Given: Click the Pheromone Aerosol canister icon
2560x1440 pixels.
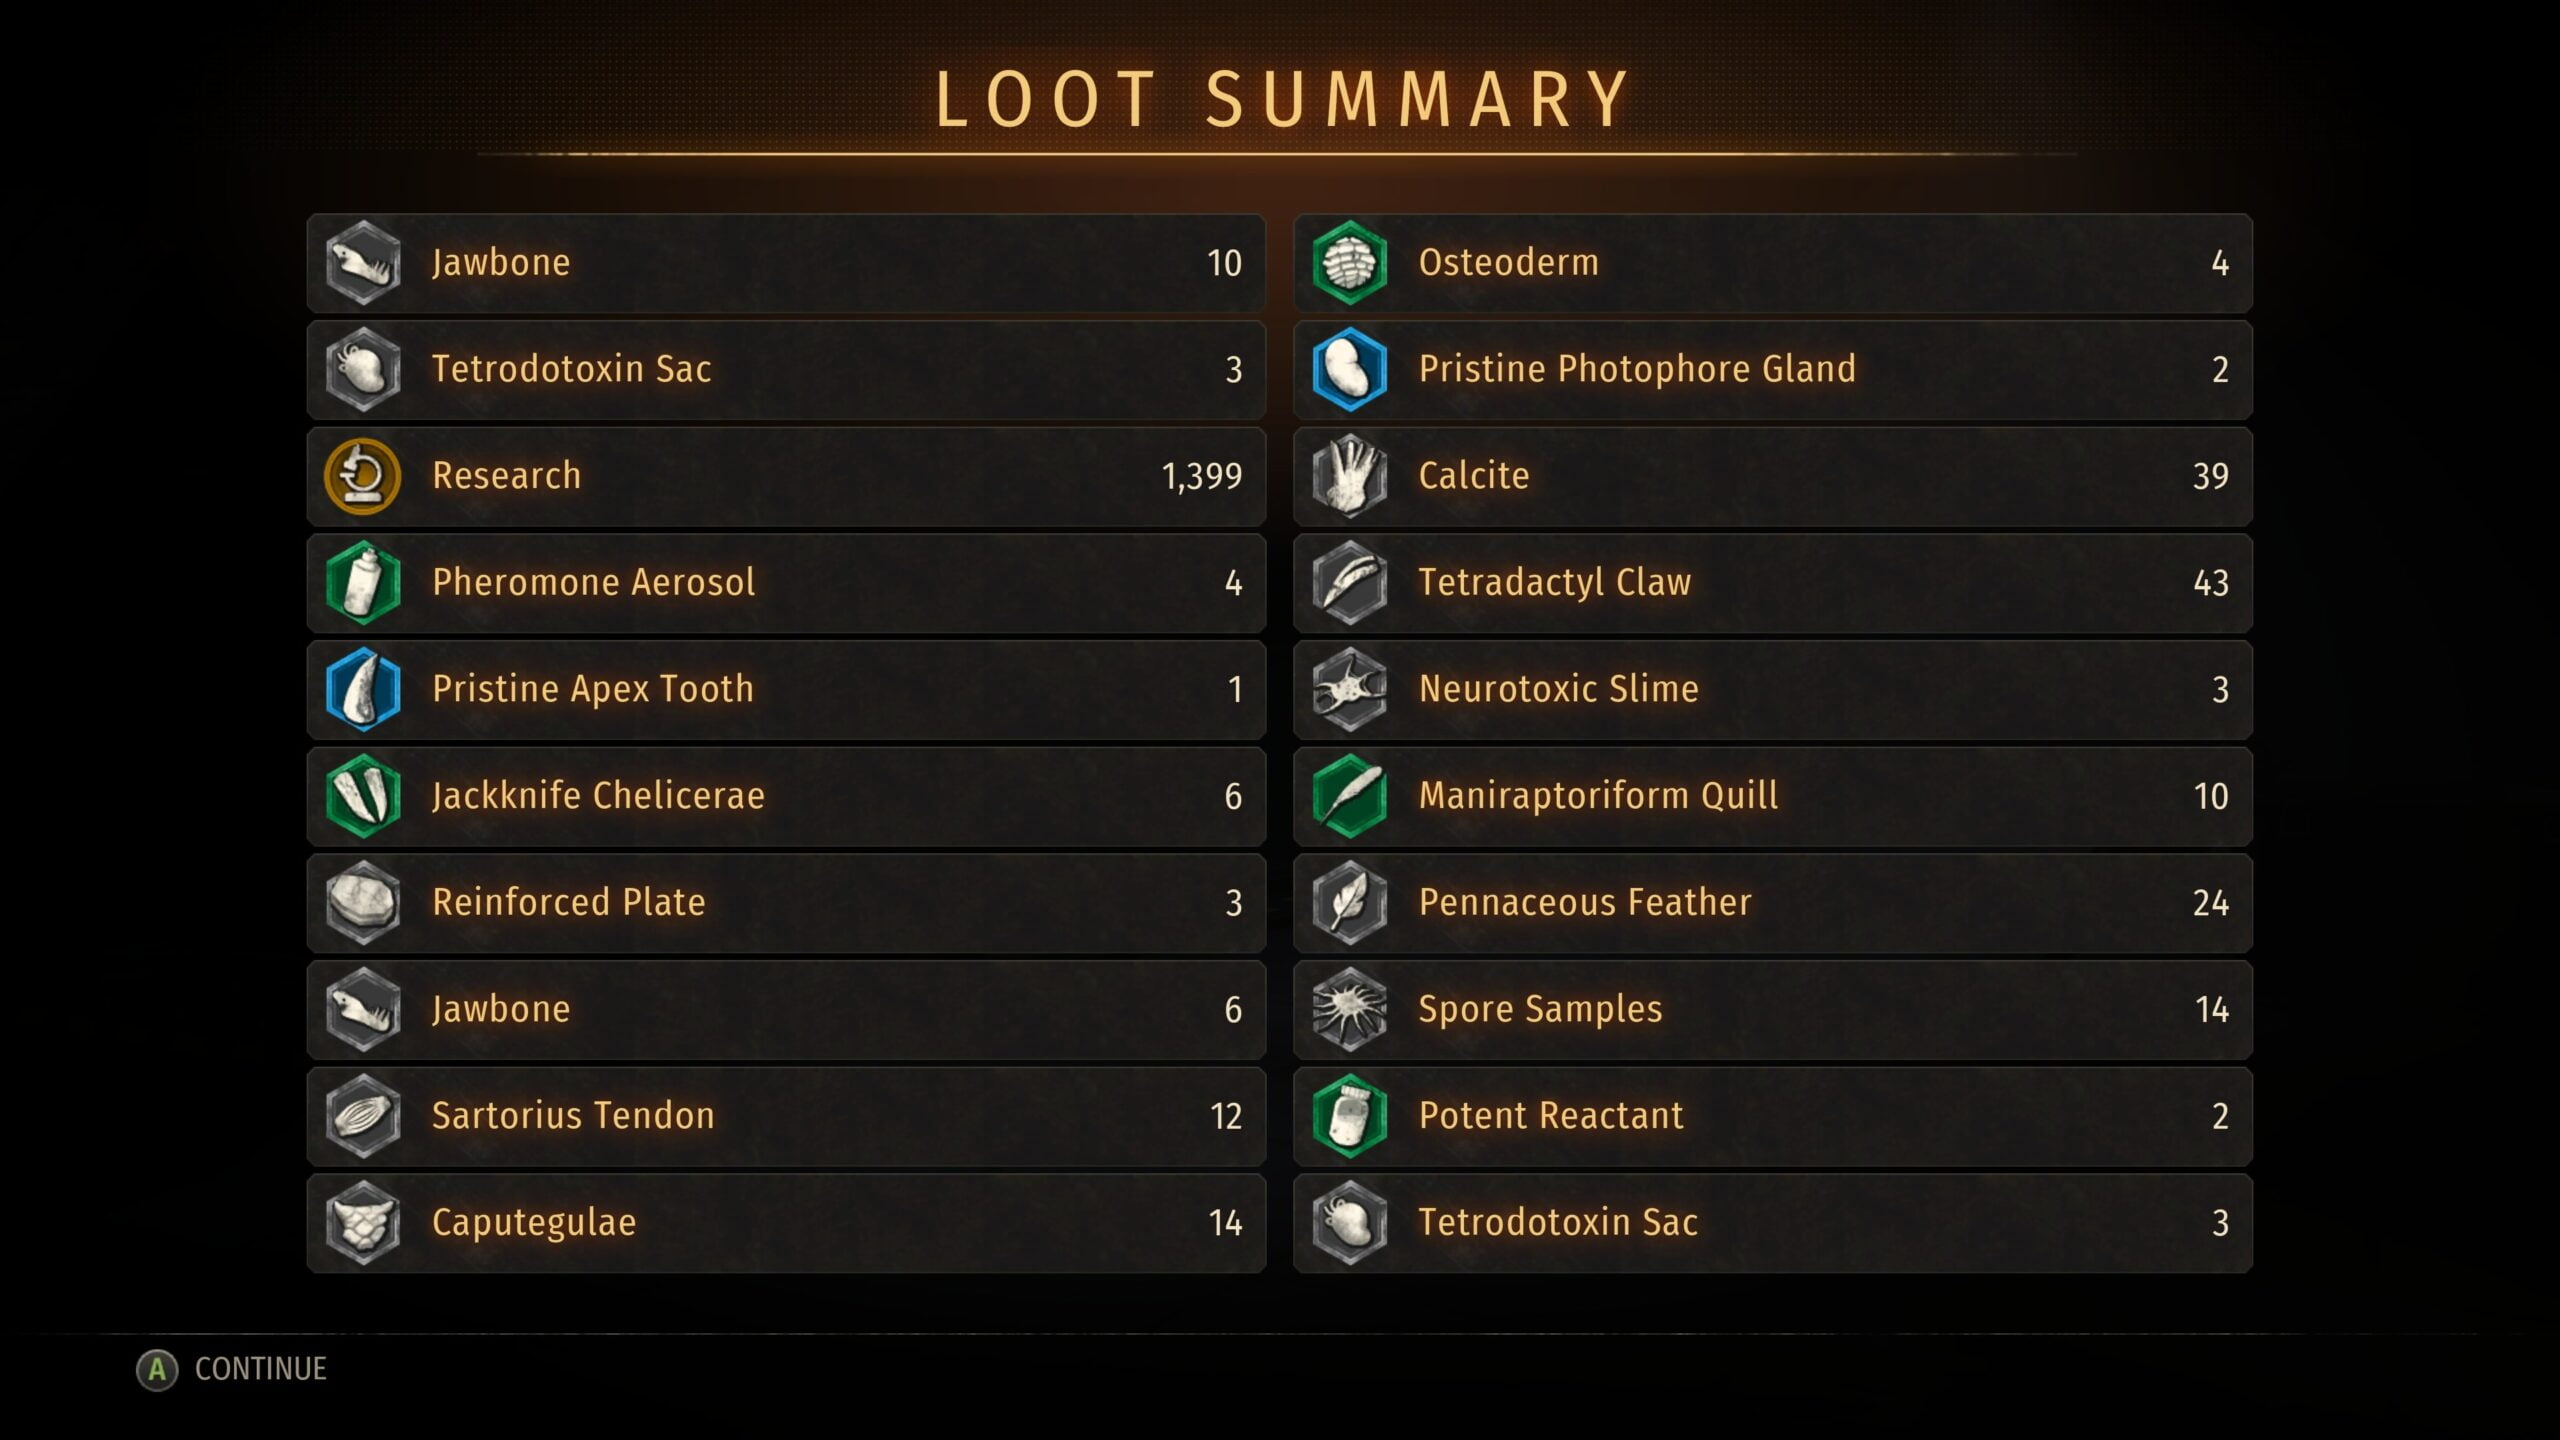Looking at the screenshot, I should [x=362, y=583].
